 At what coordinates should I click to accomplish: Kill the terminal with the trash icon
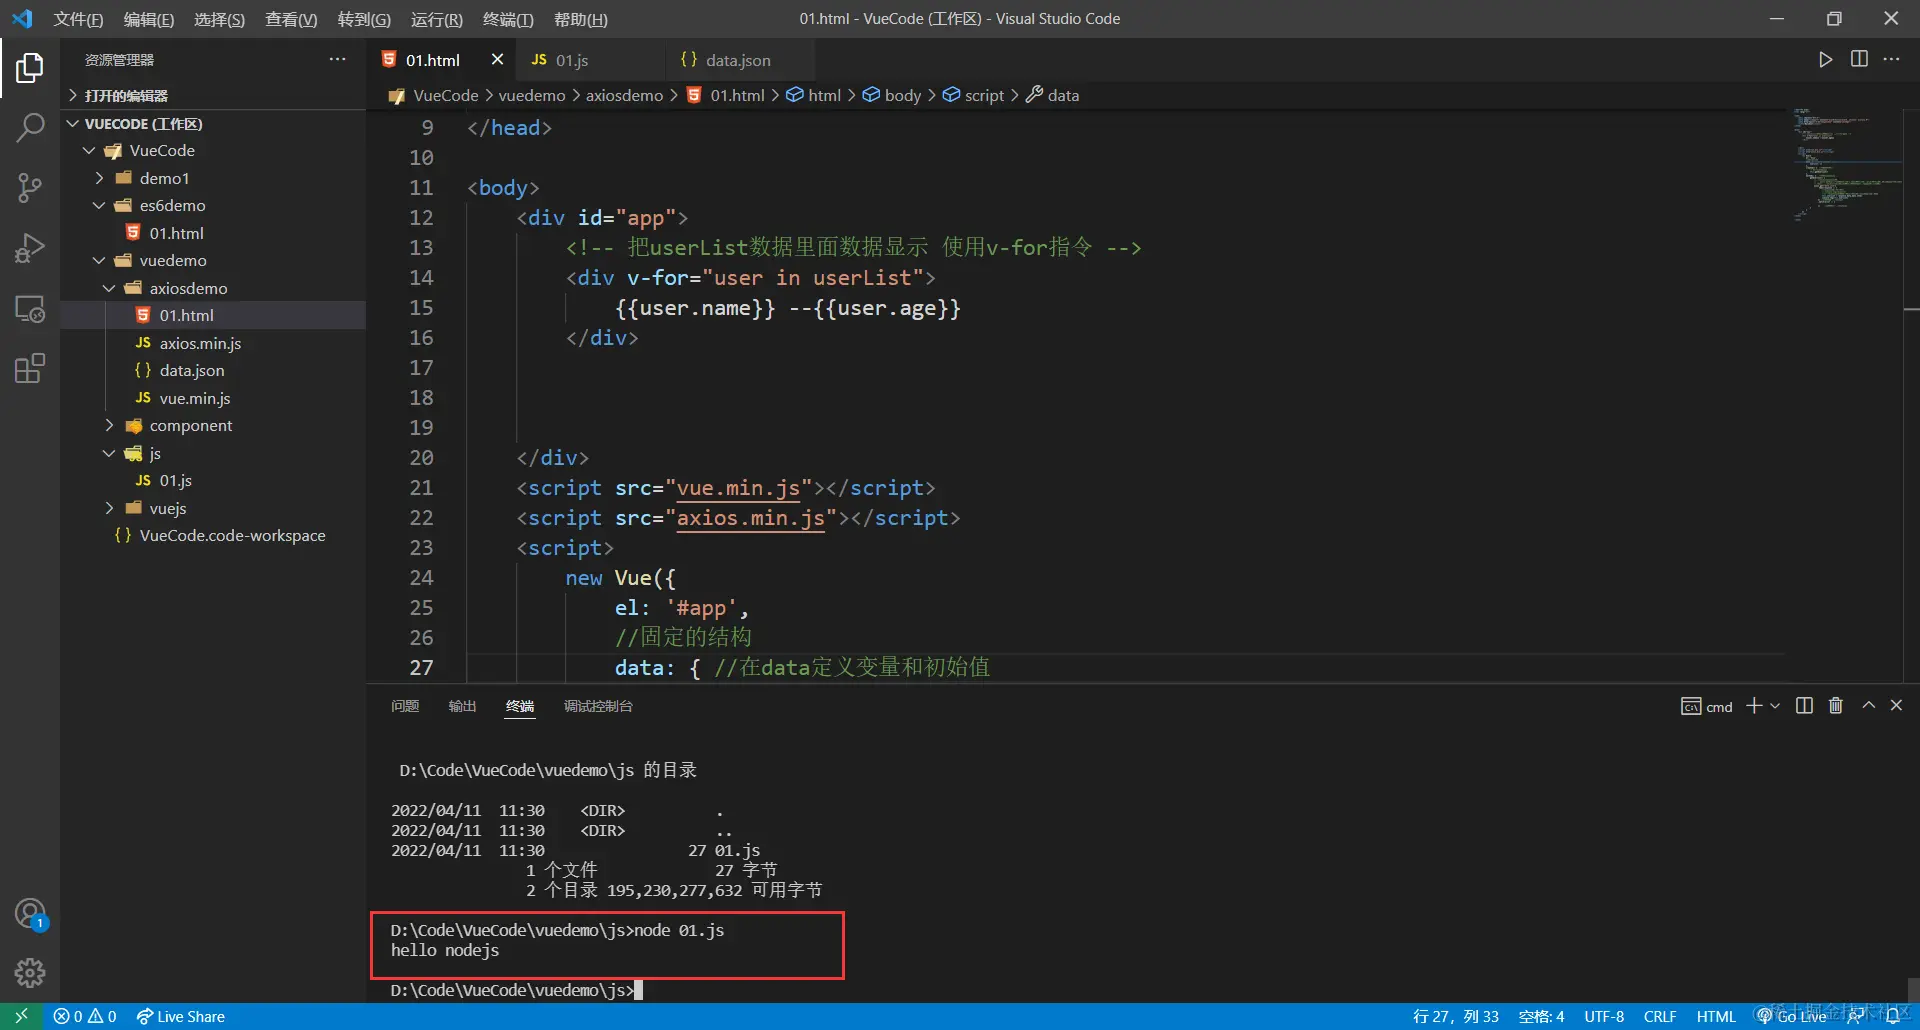pyautogui.click(x=1835, y=705)
